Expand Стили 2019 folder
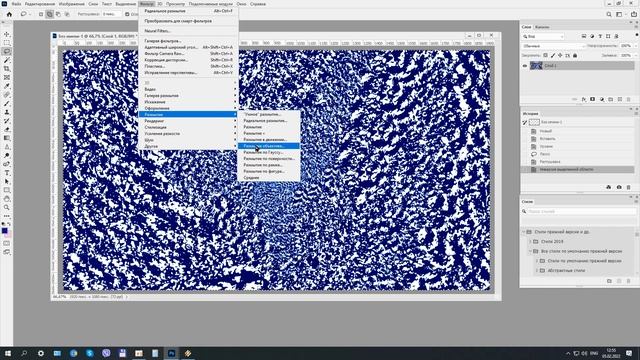 [531, 241]
